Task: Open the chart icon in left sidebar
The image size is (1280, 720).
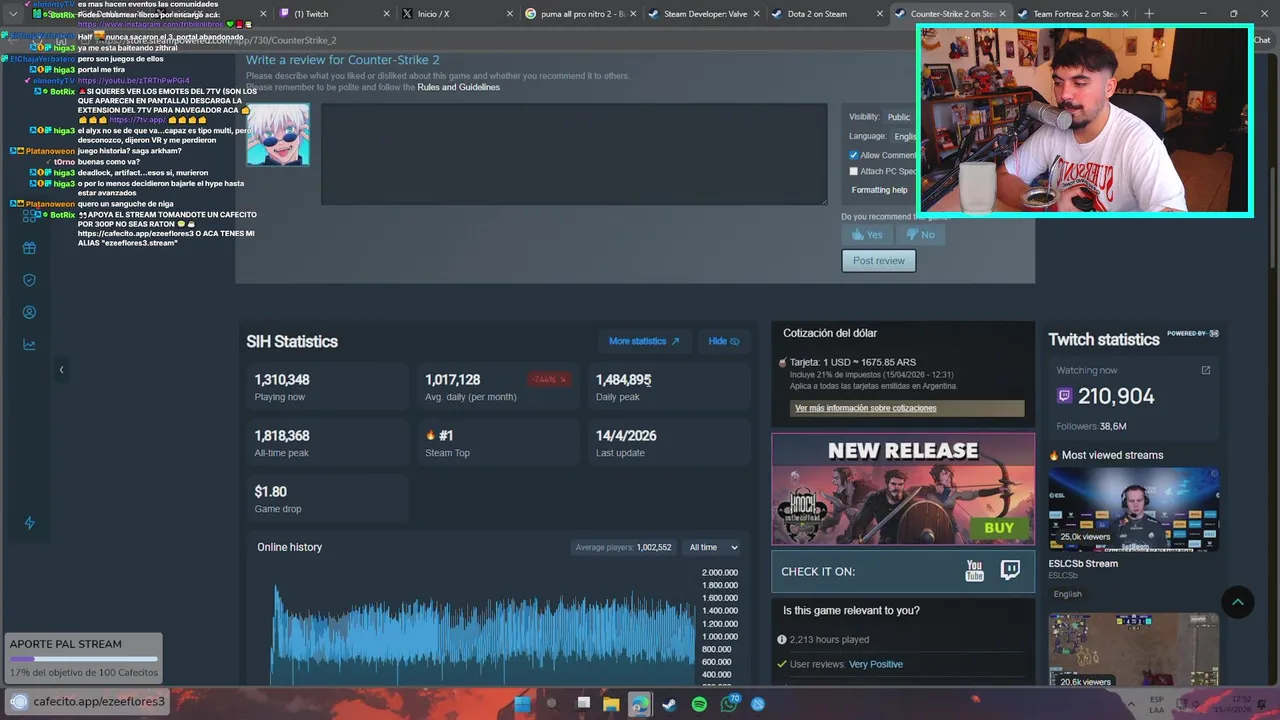Action: [29, 345]
